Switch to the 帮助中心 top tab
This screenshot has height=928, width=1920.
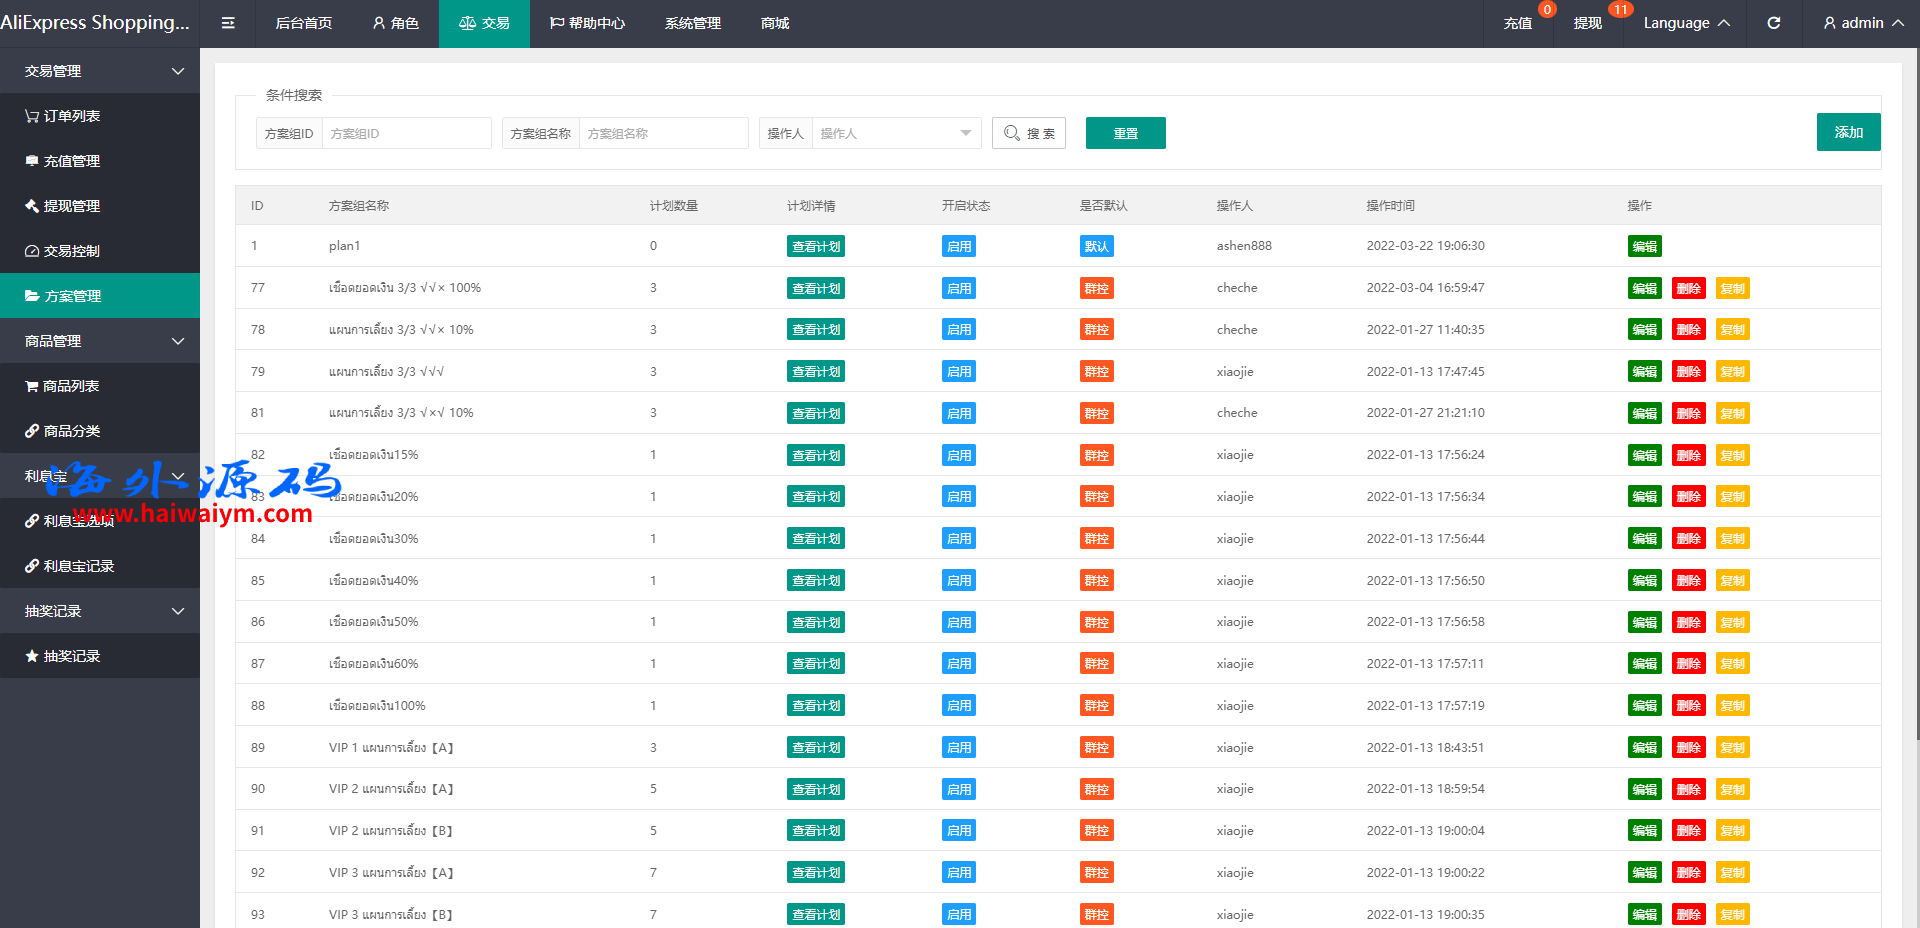point(587,23)
